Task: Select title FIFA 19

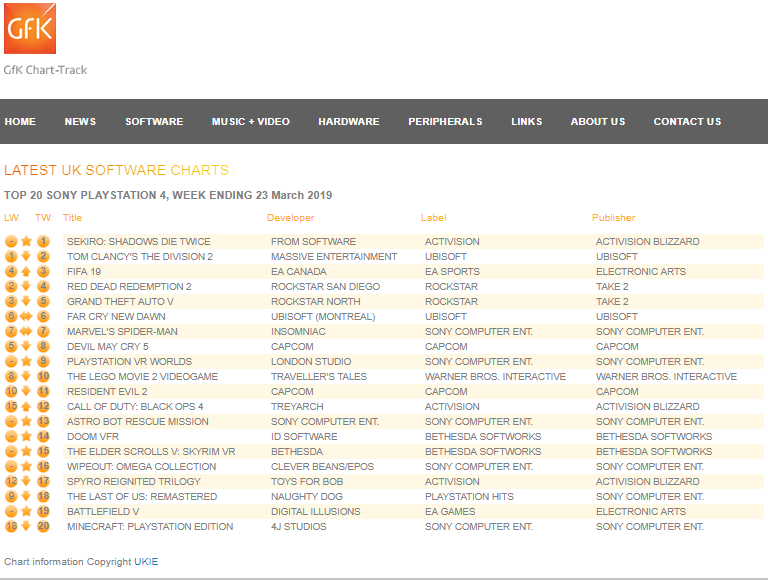Action: coord(84,271)
